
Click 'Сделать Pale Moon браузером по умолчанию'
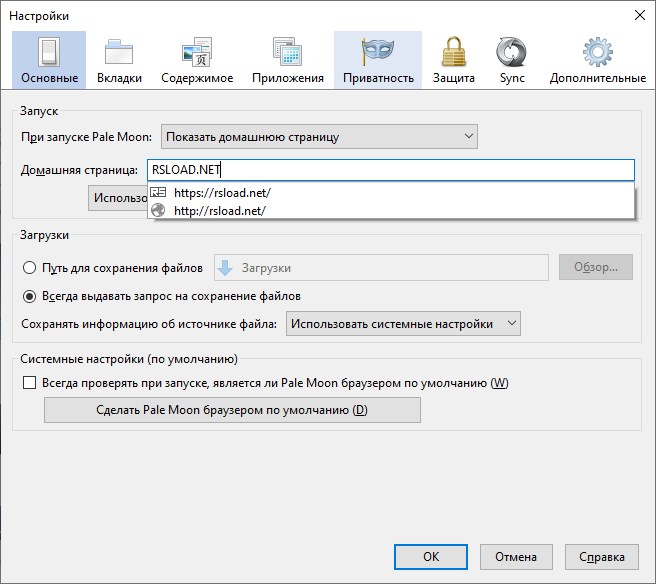pos(232,410)
